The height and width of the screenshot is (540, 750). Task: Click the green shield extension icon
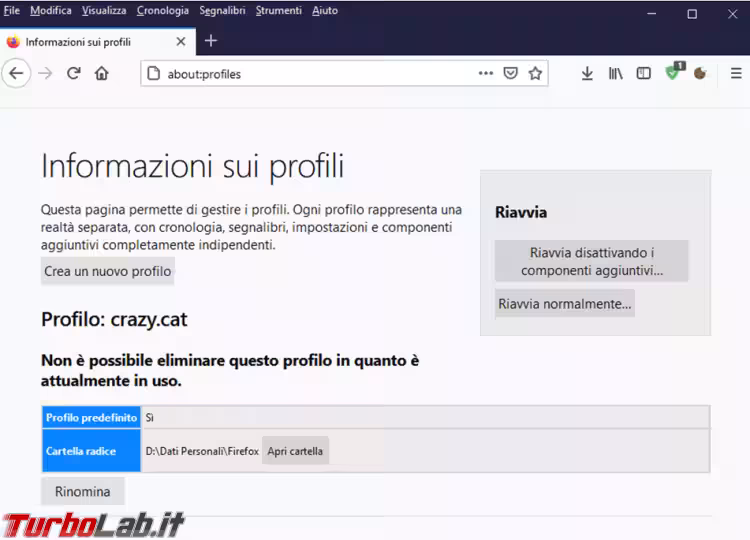pyautogui.click(x=673, y=73)
